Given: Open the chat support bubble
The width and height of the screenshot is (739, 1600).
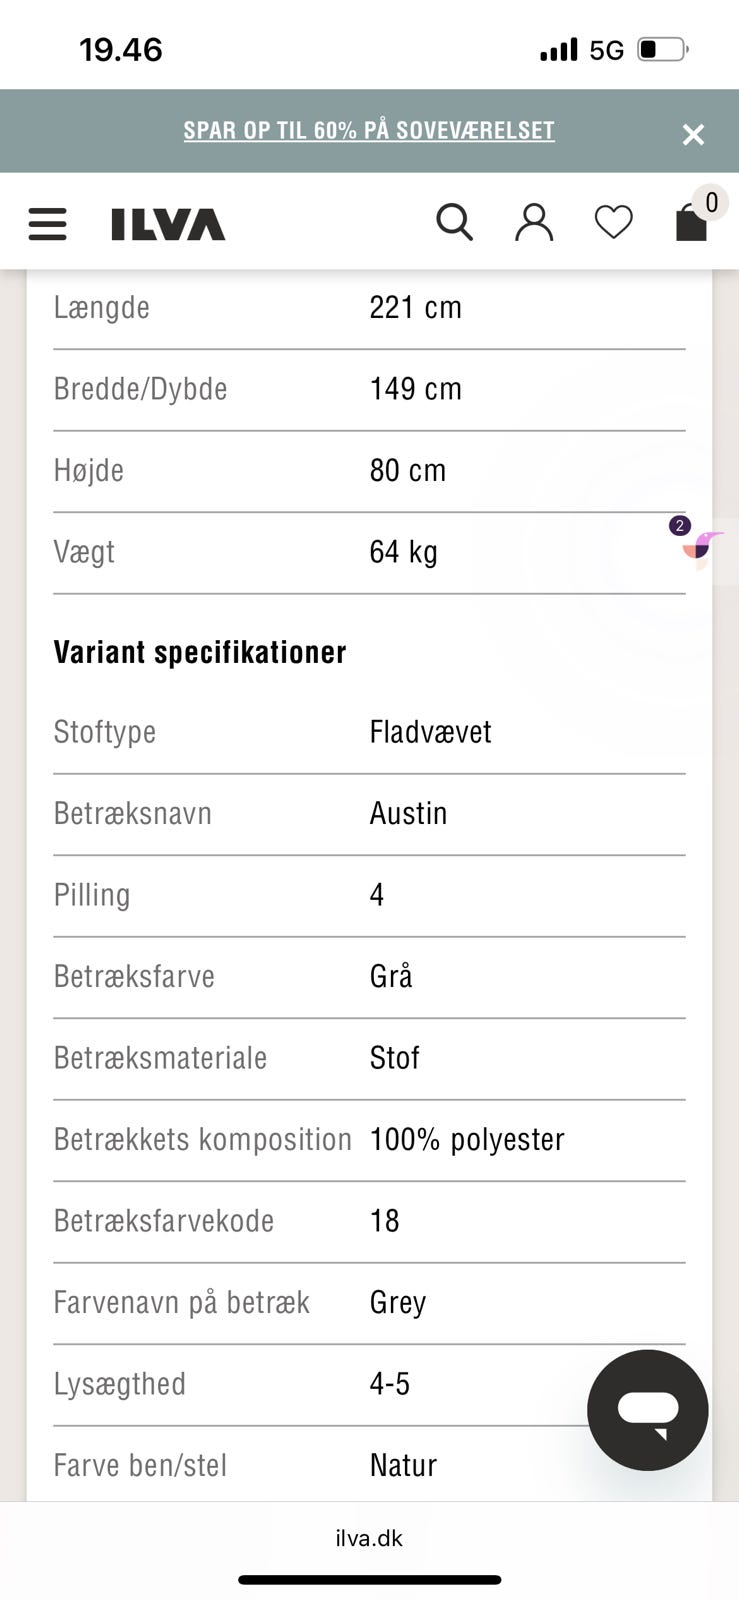Looking at the screenshot, I should click(648, 1410).
